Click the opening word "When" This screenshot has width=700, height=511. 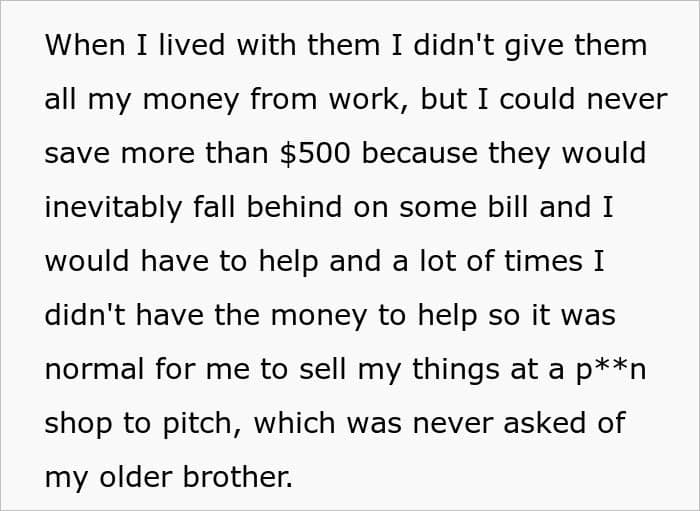[x=81, y=46]
